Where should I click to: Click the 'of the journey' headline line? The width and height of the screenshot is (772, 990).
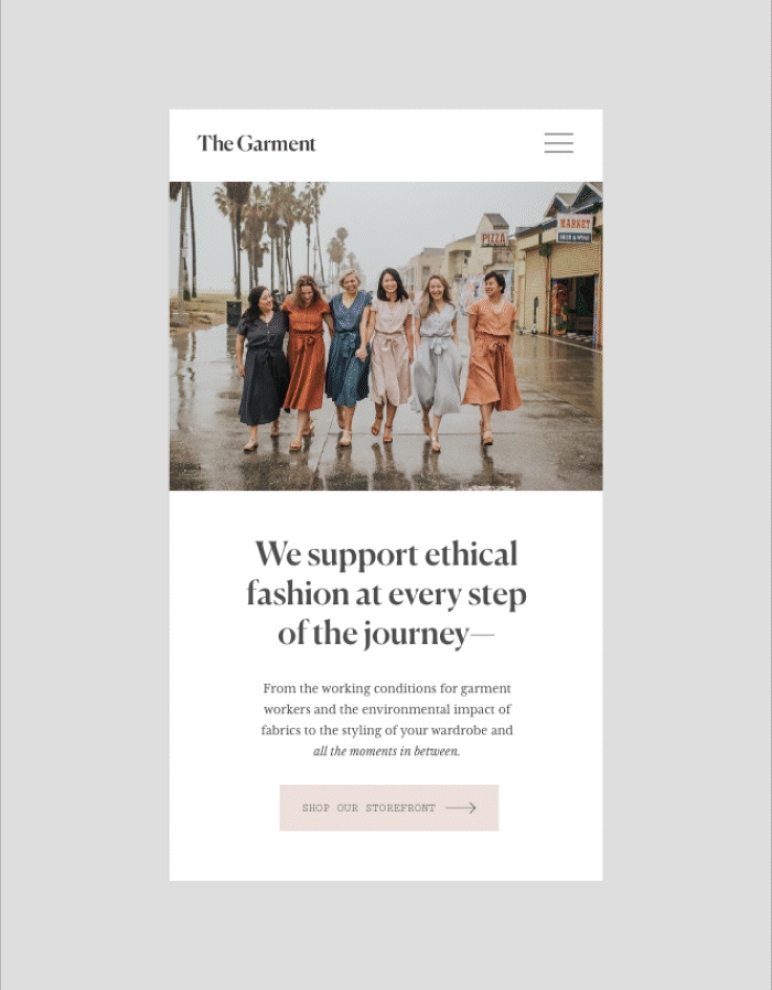[373, 634]
